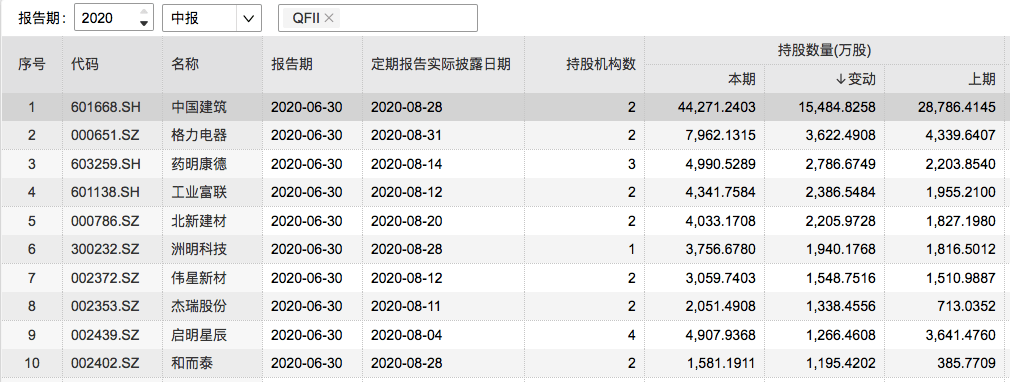Sort by 名称 column header
1010x382 pixels.
pyautogui.click(x=186, y=64)
